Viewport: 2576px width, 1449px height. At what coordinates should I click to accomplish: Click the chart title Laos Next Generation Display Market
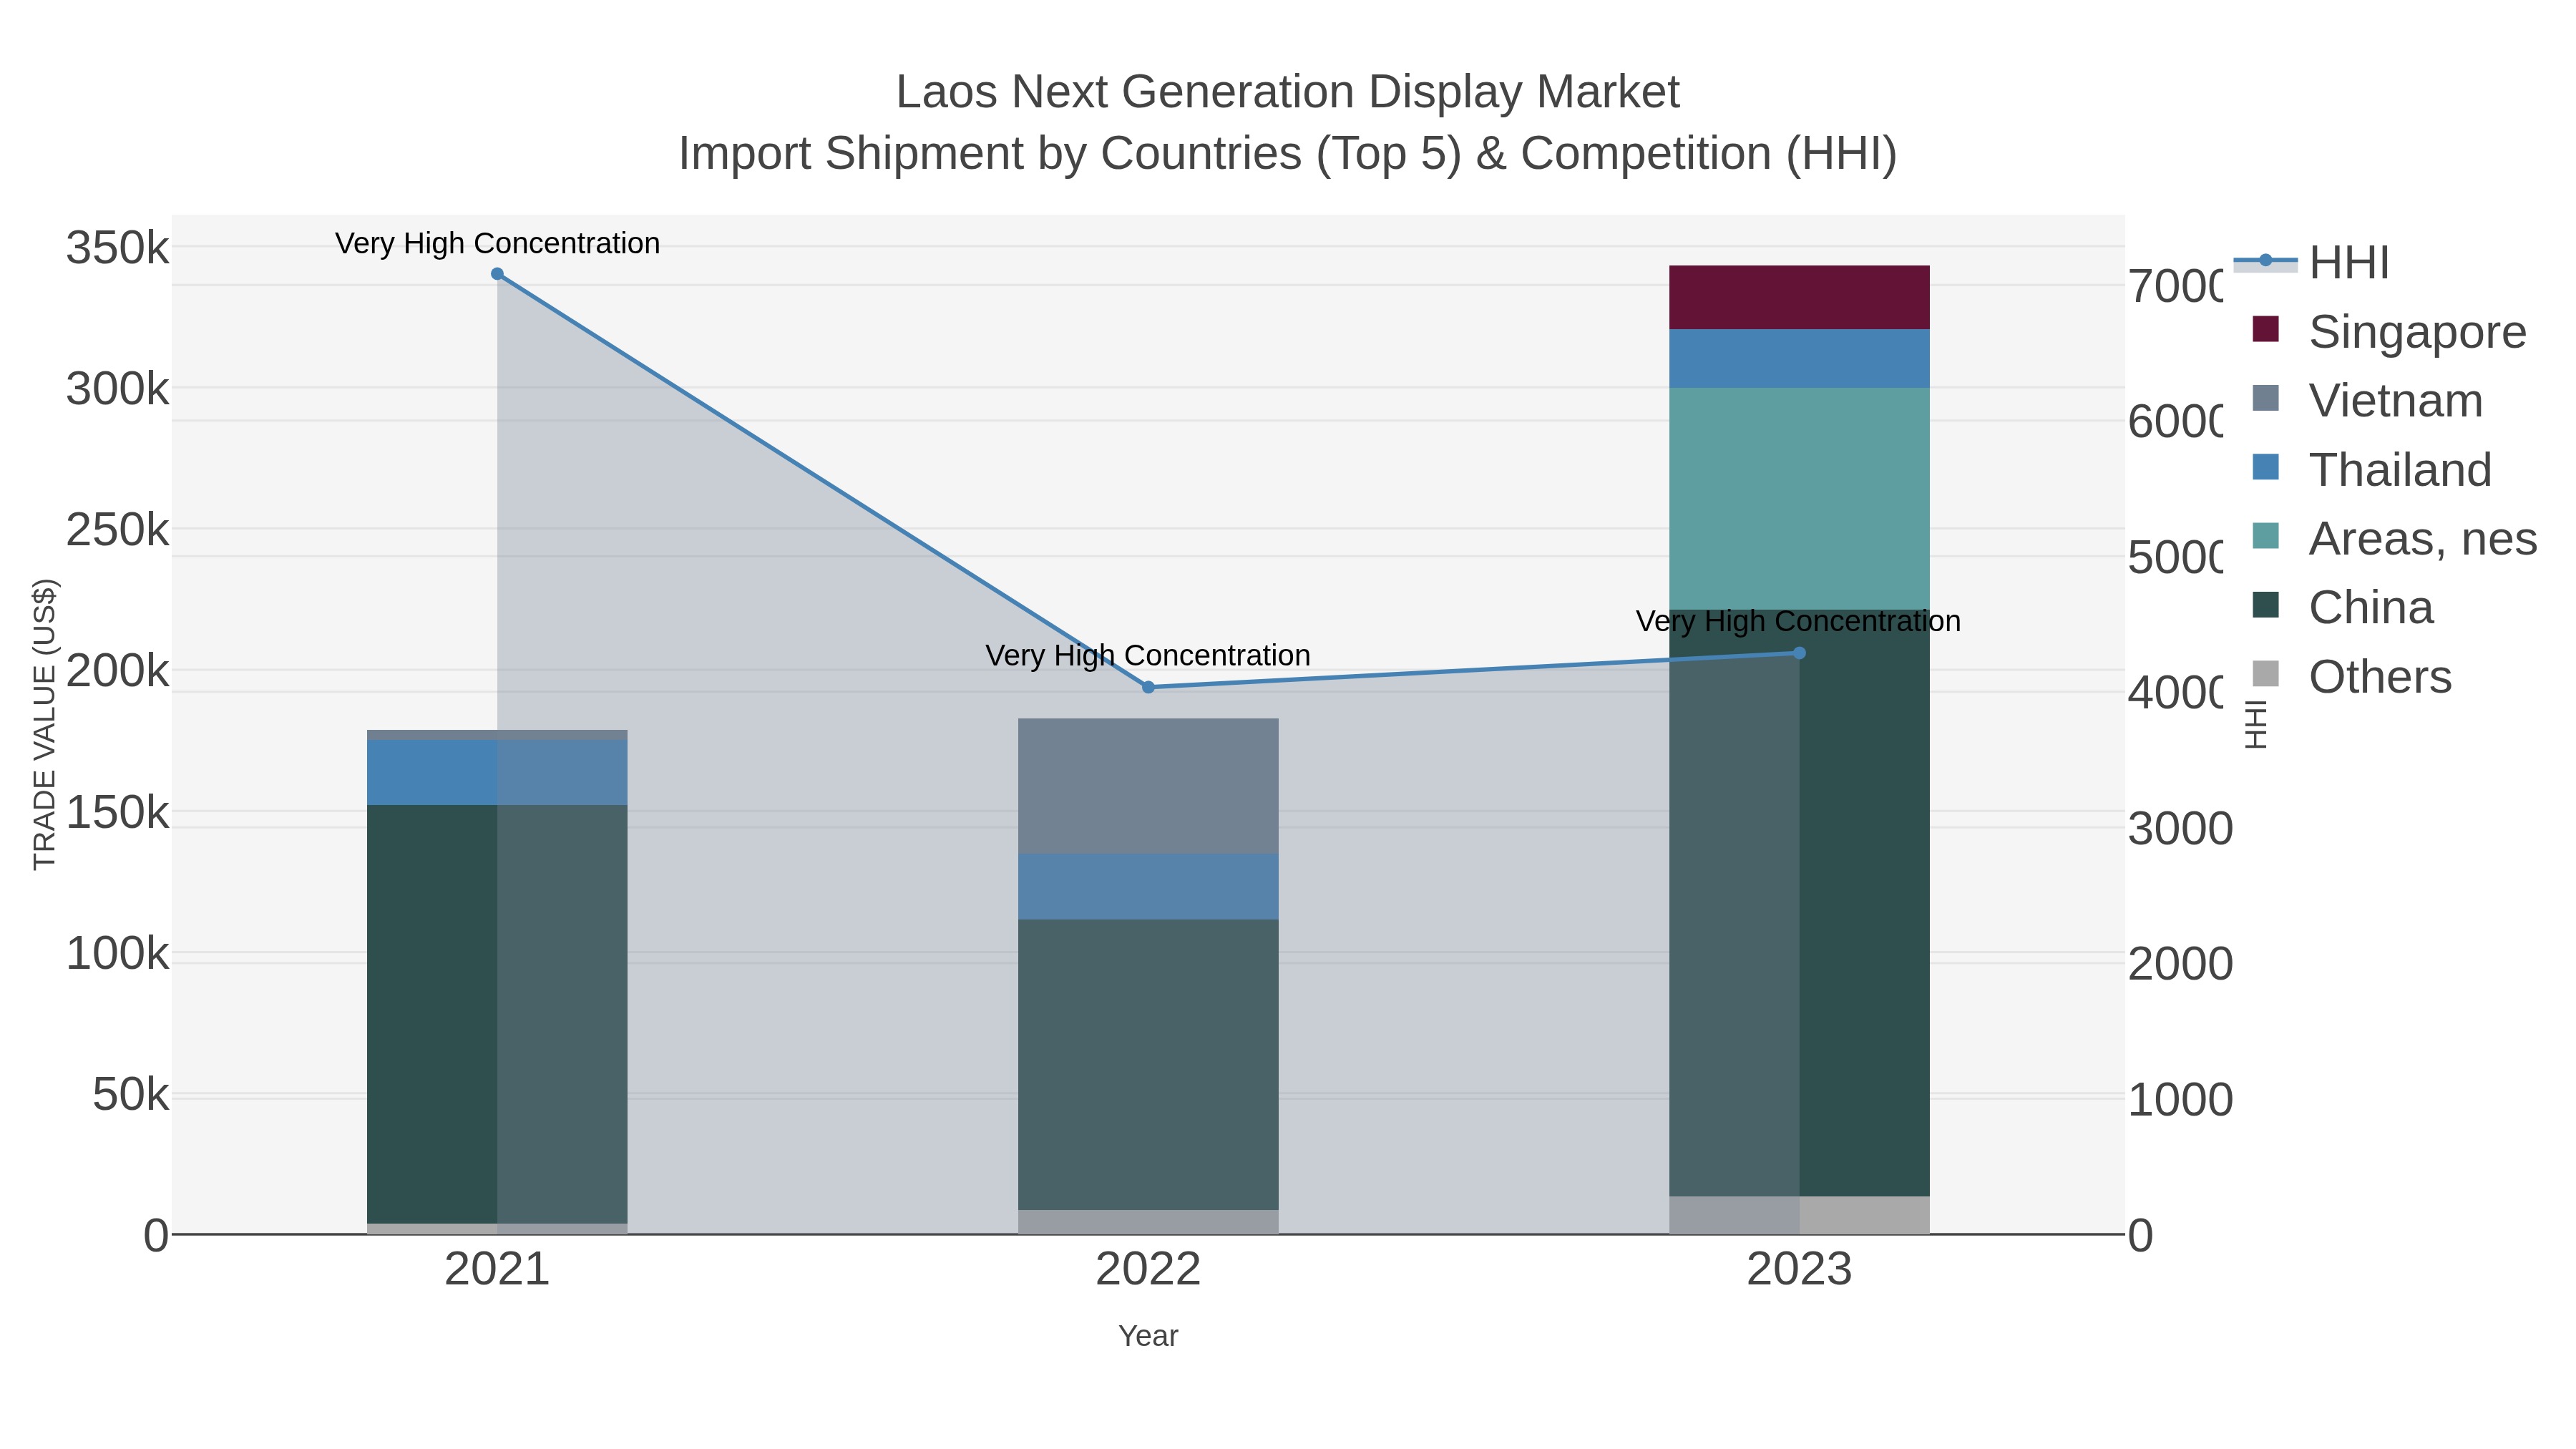(x=1287, y=92)
